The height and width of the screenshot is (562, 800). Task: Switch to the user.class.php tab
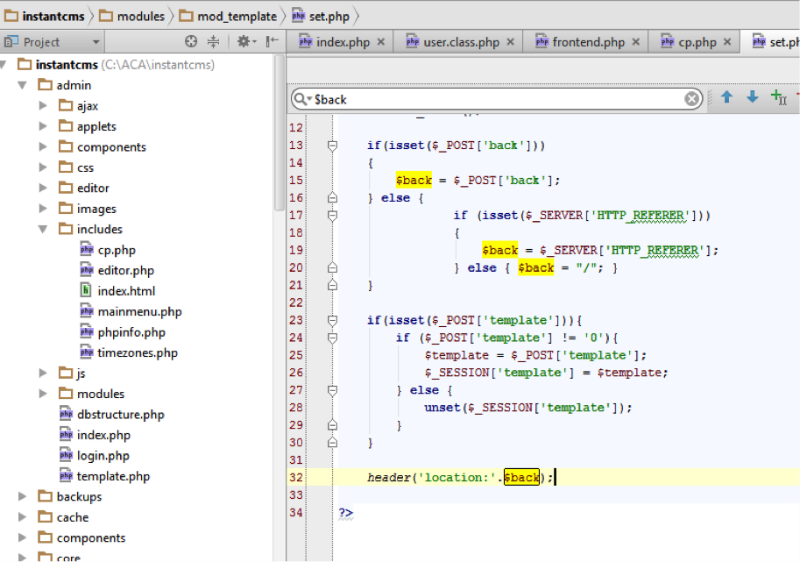460,42
